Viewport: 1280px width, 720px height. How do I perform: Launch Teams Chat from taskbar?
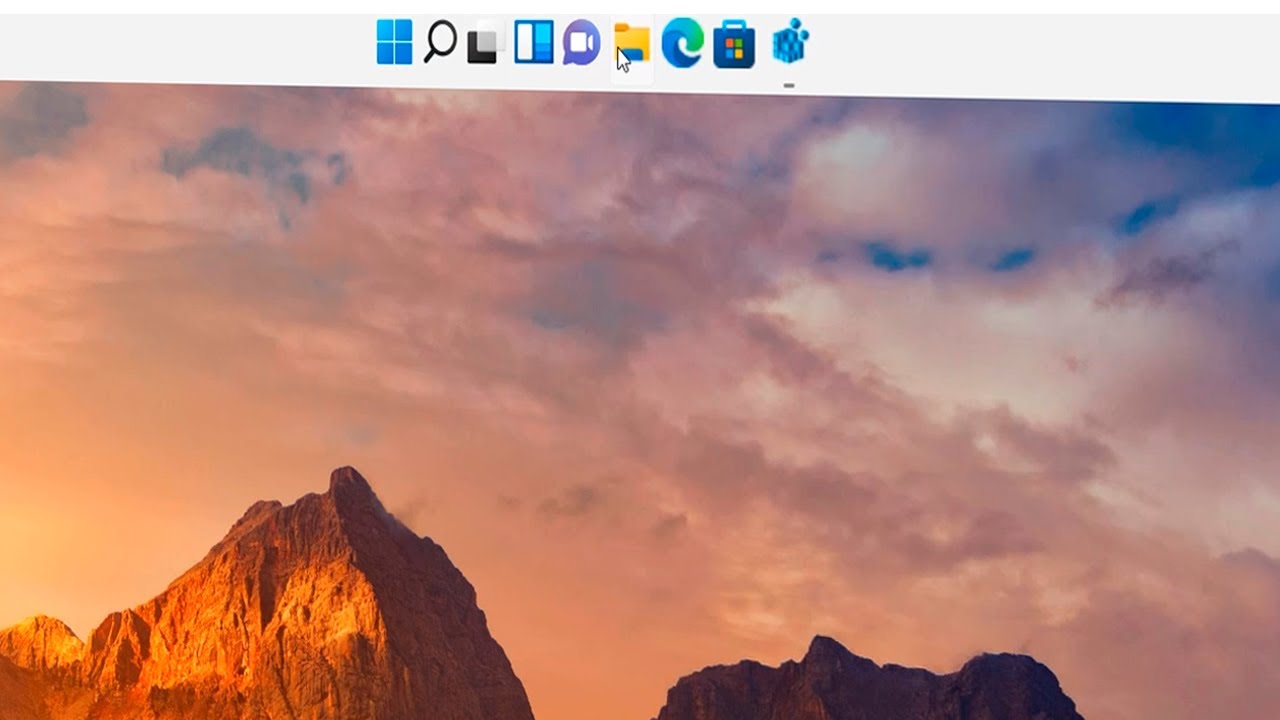point(581,42)
